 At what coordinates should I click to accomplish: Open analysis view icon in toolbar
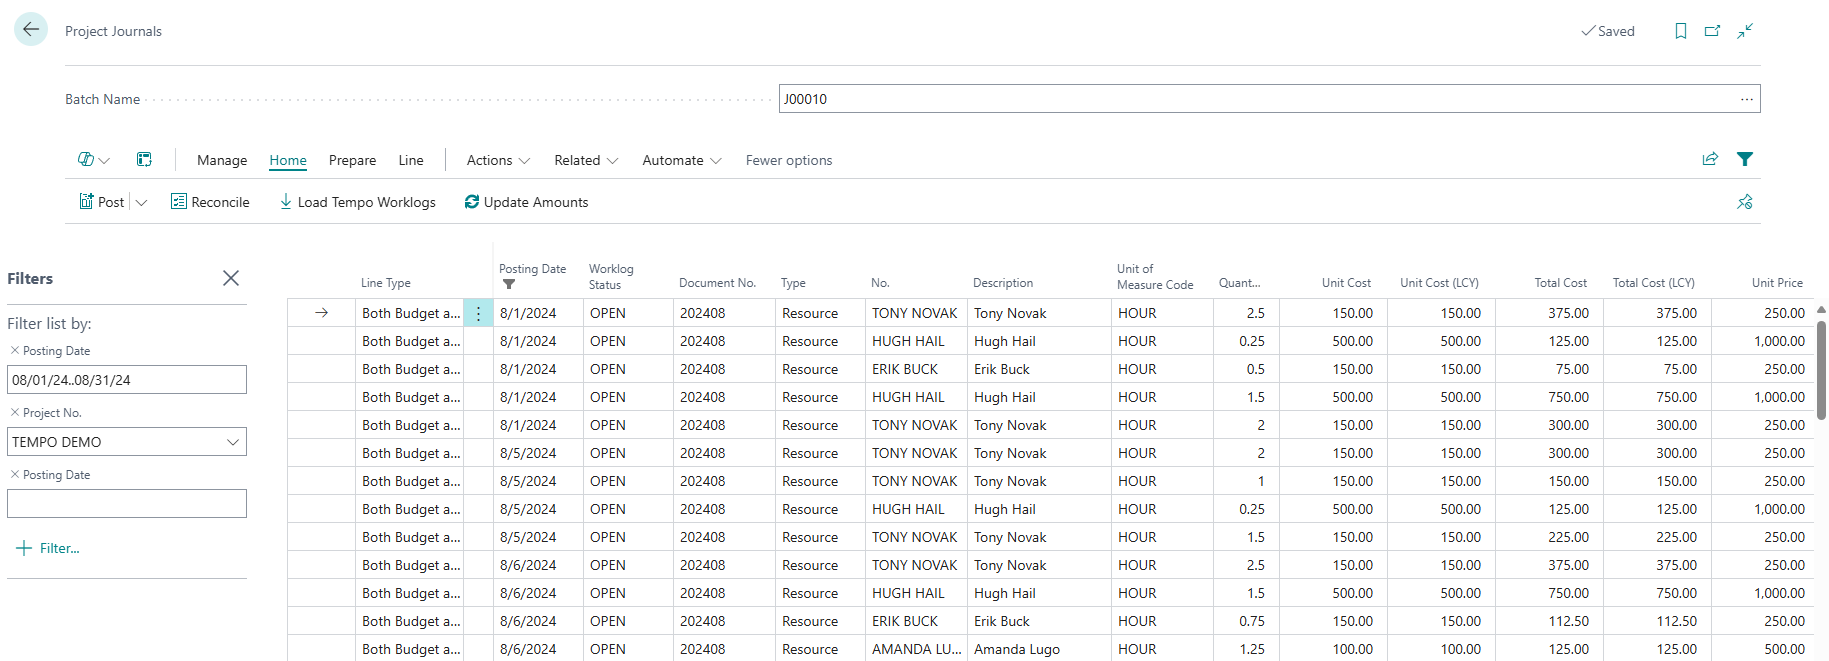[x=144, y=160]
